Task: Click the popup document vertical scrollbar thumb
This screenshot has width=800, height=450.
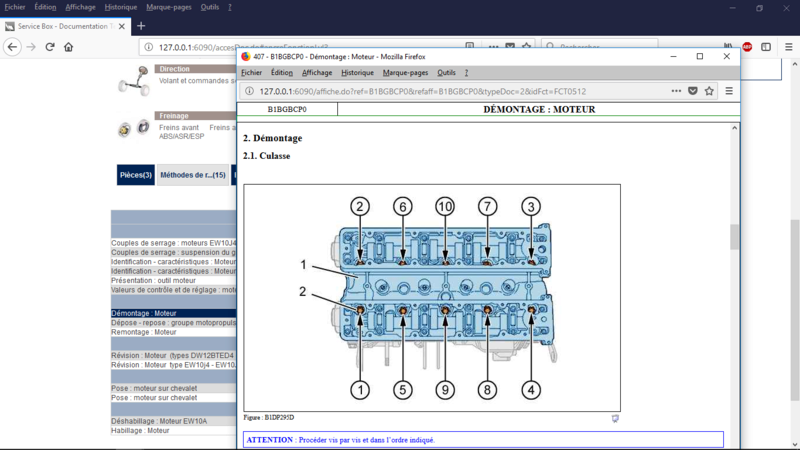Action: [x=734, y=237]
